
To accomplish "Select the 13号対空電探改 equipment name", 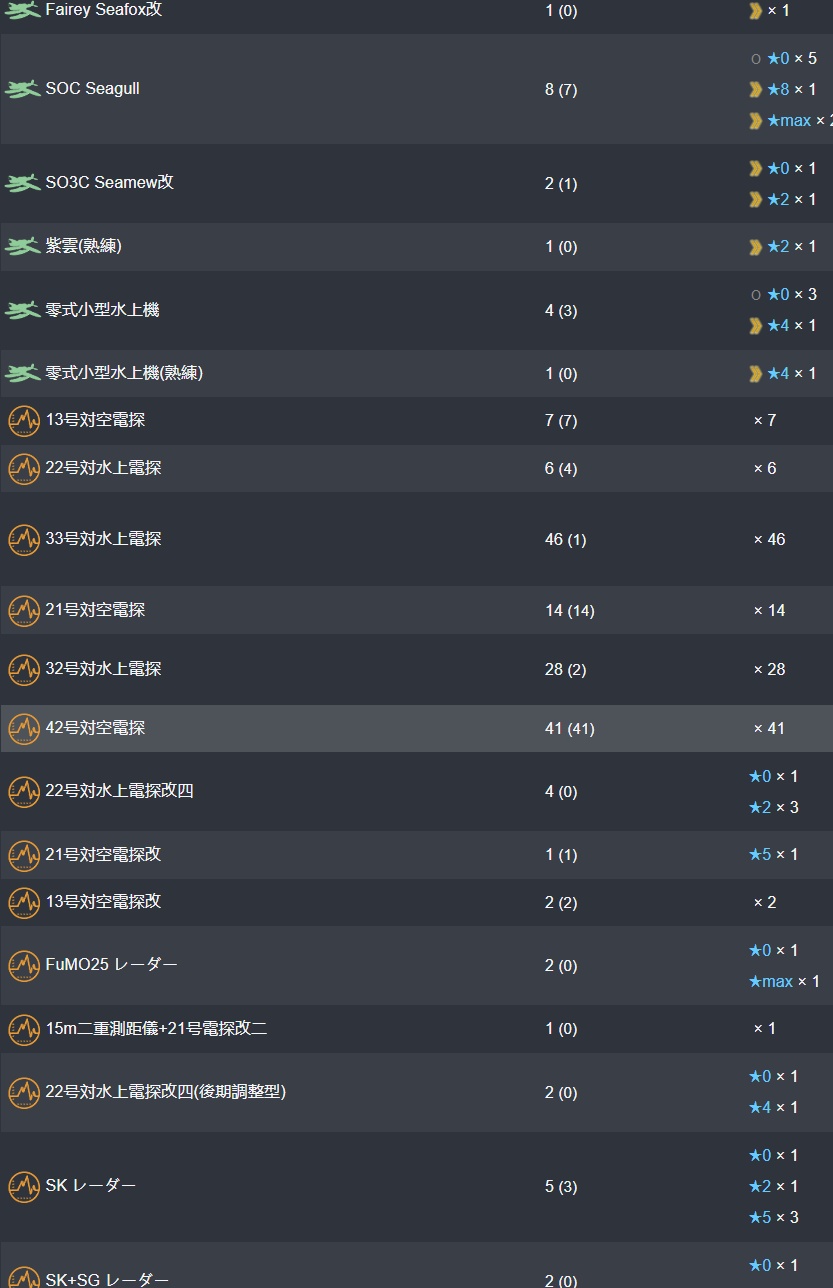I will 103,901.
